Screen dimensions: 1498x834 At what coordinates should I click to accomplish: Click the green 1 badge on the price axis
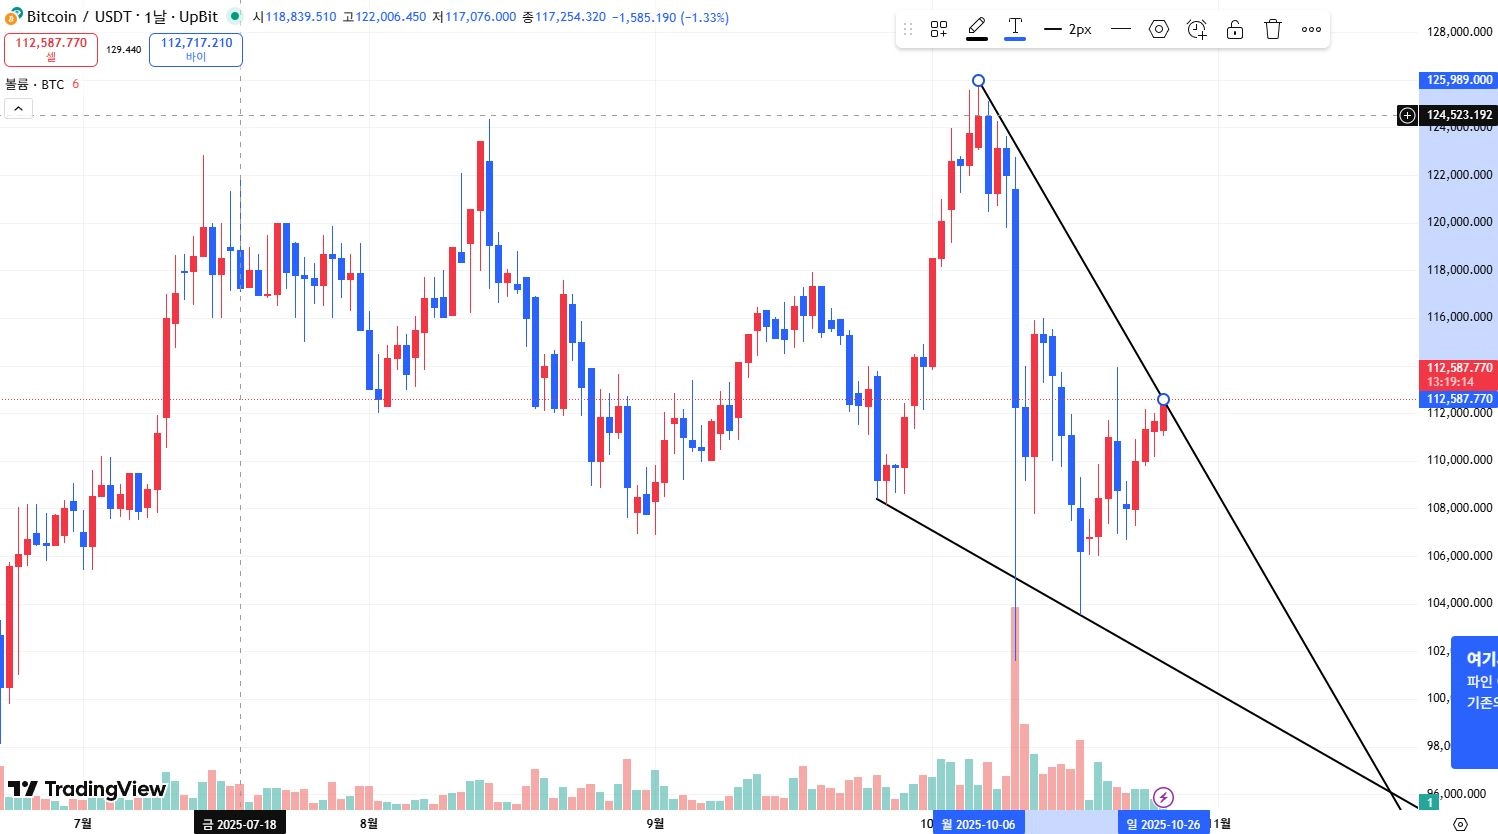pos(1431,802)
